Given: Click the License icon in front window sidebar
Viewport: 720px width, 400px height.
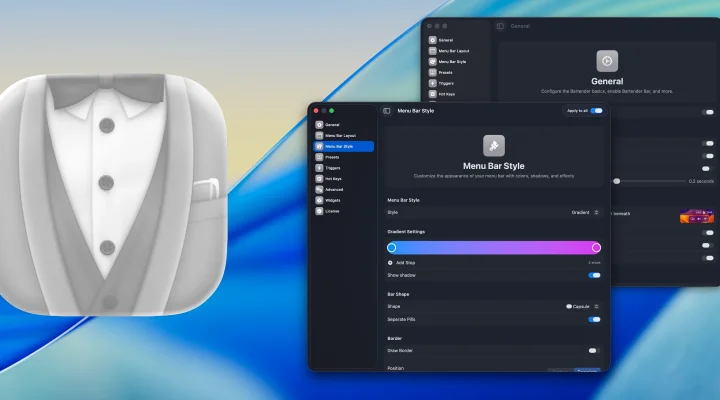Looking at the screenshot, I should click(319, 211).
